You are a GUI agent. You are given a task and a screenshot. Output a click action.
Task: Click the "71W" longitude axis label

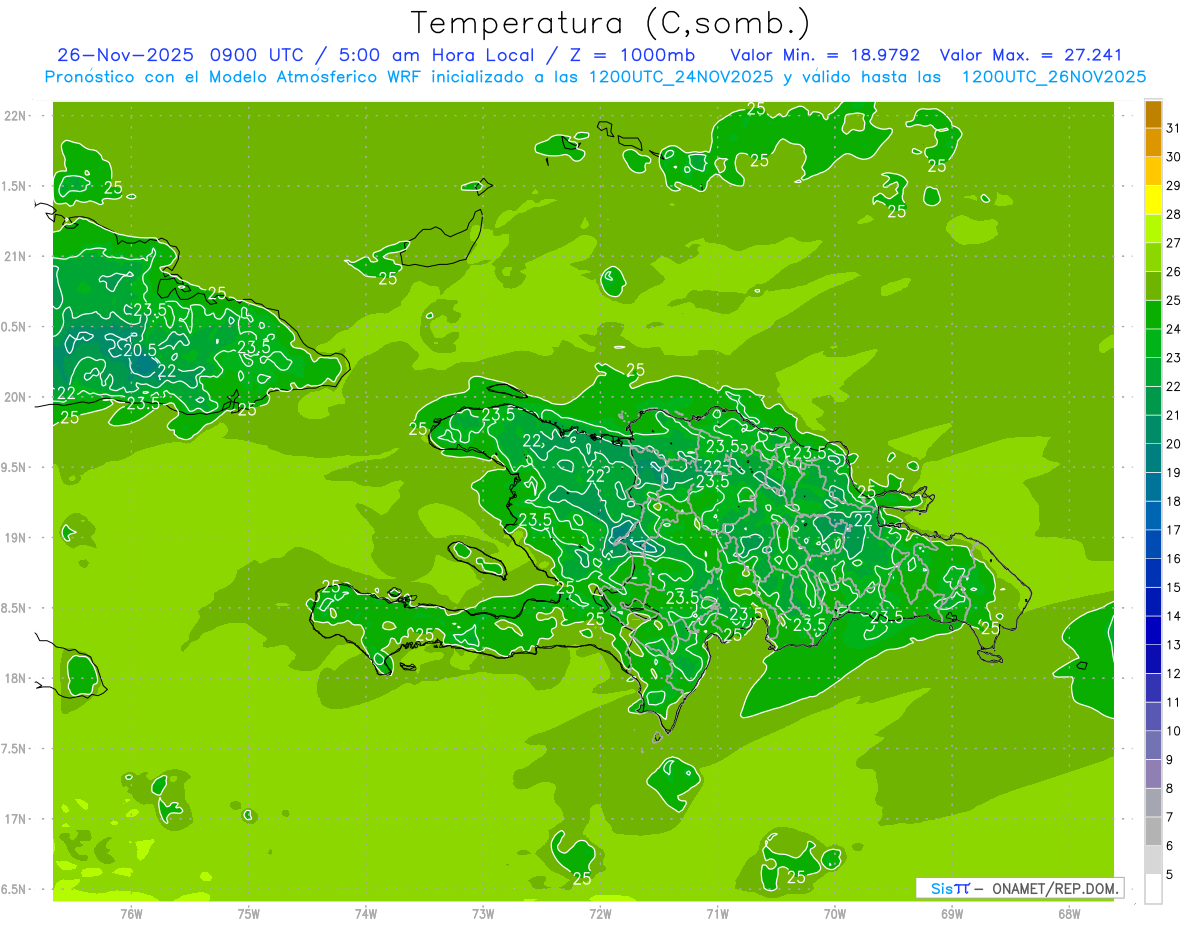point(717,914)
